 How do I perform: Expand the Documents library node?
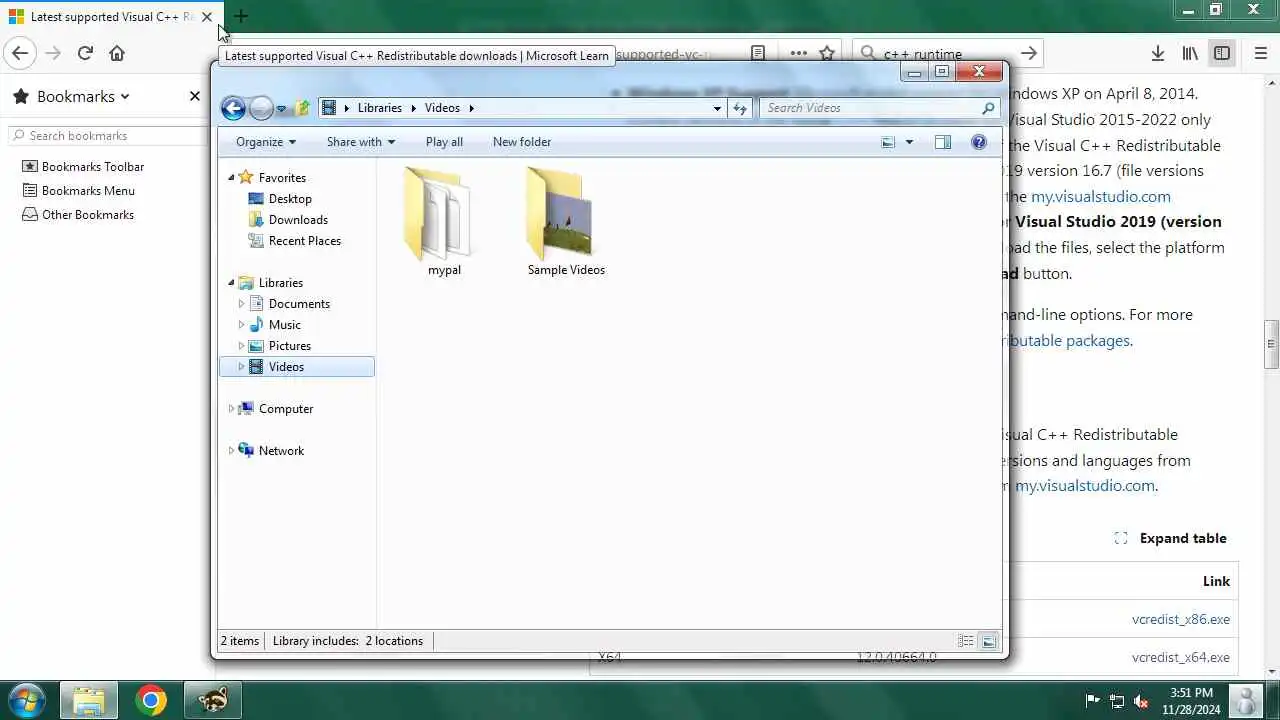pos(241,304)
